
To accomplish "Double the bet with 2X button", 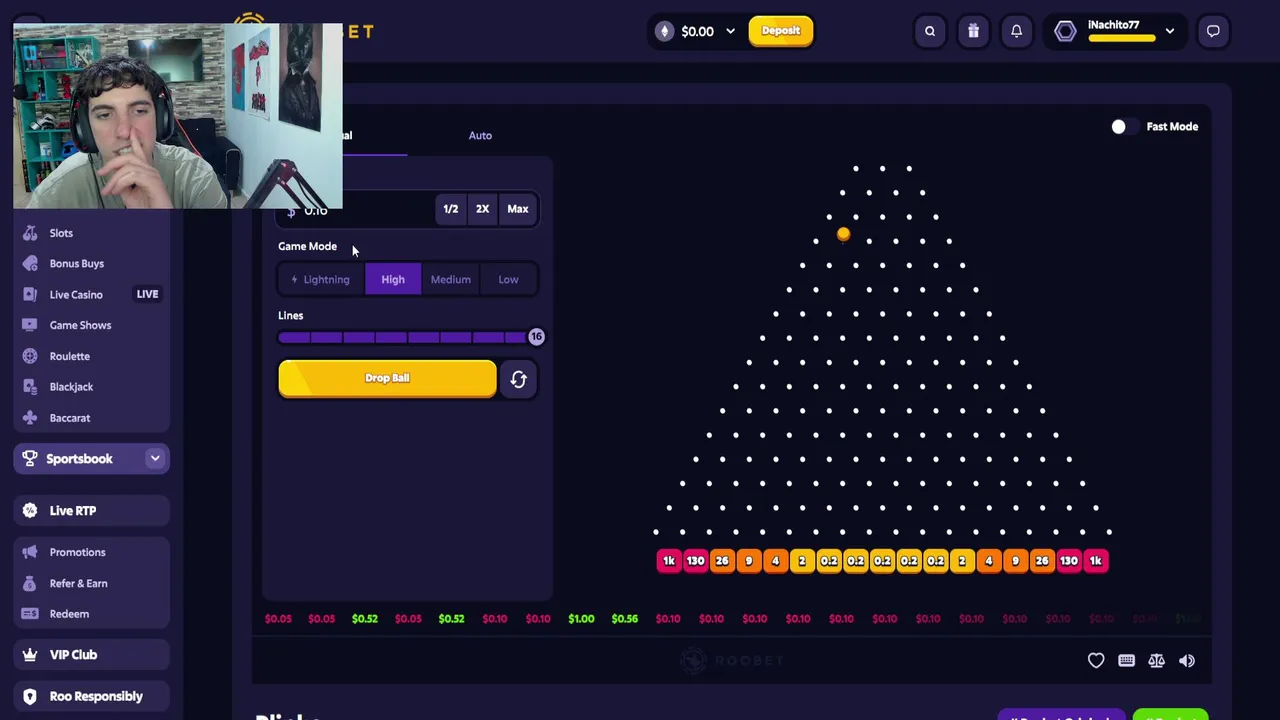I will point(482,209).
